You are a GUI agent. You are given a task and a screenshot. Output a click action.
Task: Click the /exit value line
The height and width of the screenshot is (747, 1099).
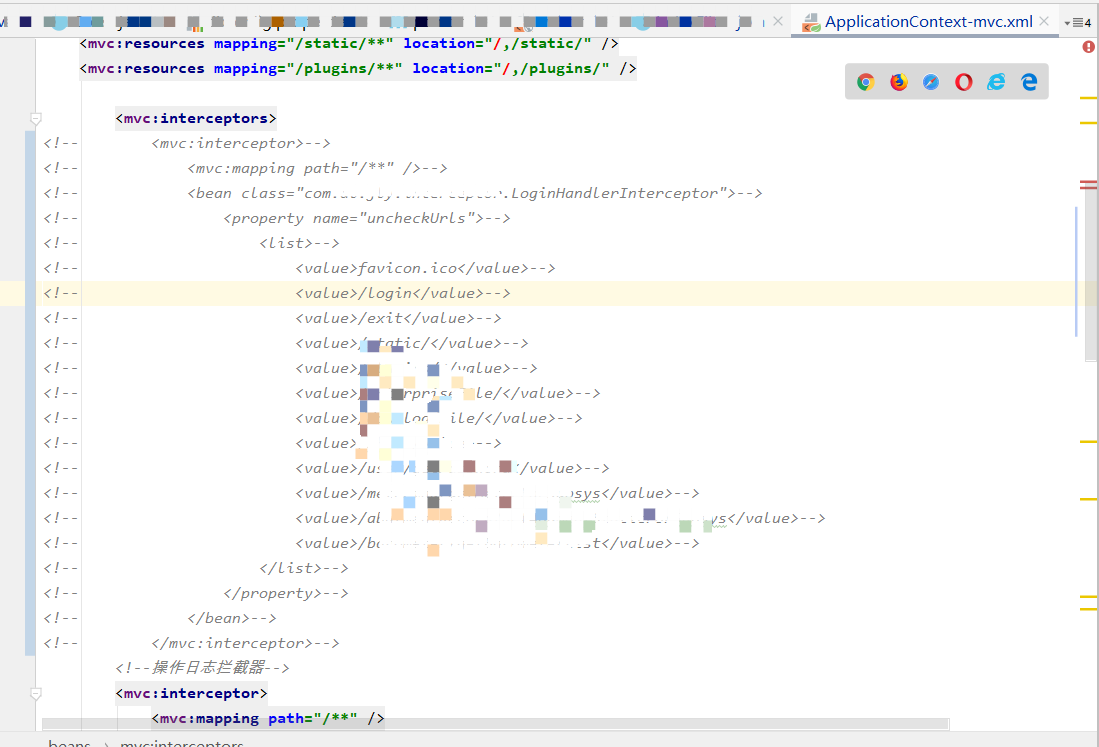click(x=398, y=319)
